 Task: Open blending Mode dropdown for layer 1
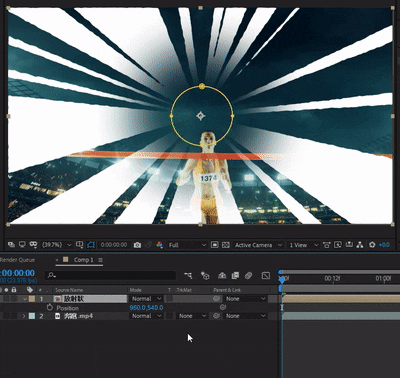click(146, 299)
